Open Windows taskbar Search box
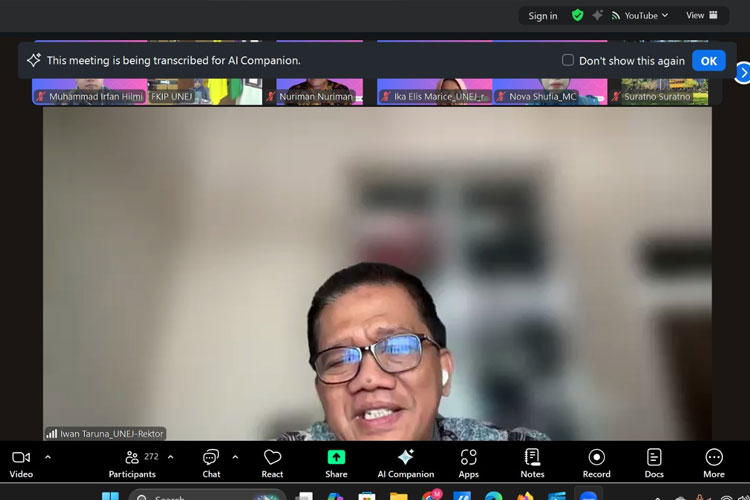 [x=208, y=495]
